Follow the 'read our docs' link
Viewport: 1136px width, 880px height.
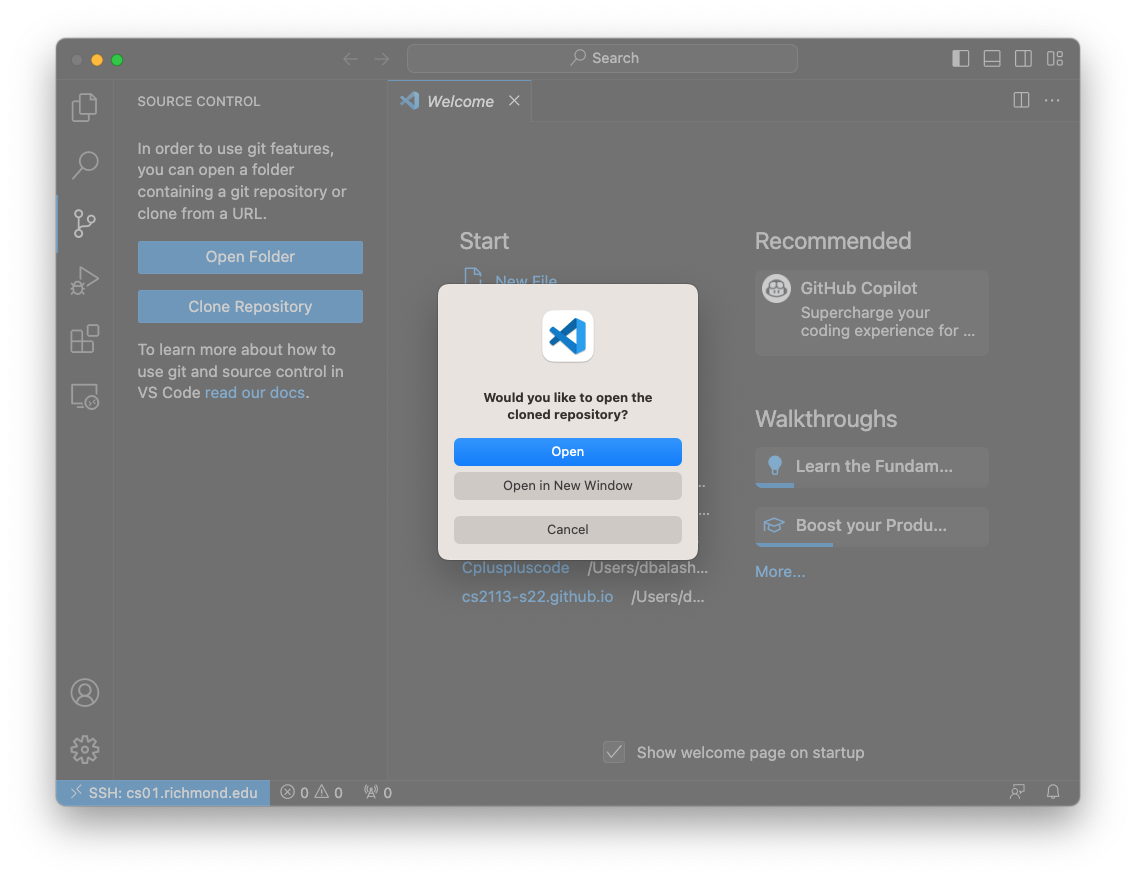(x=255, y=393)
